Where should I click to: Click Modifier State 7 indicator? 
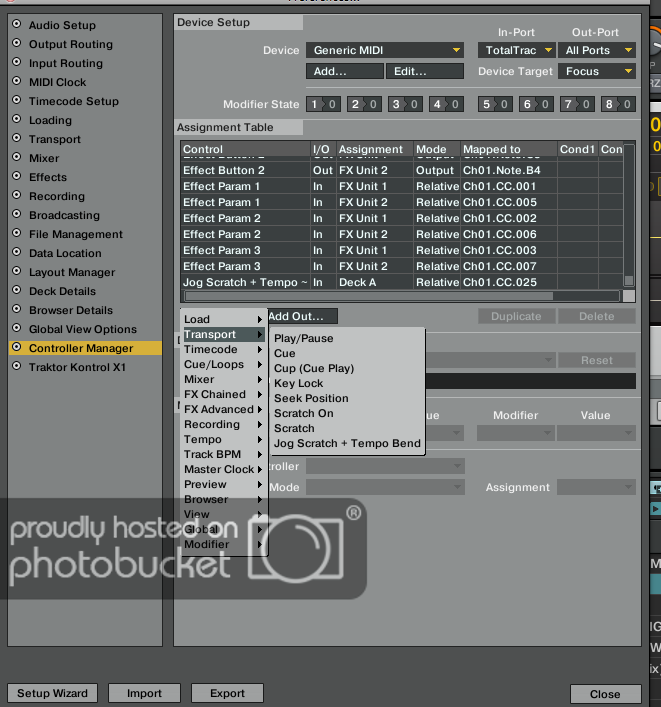pos(577,104)
